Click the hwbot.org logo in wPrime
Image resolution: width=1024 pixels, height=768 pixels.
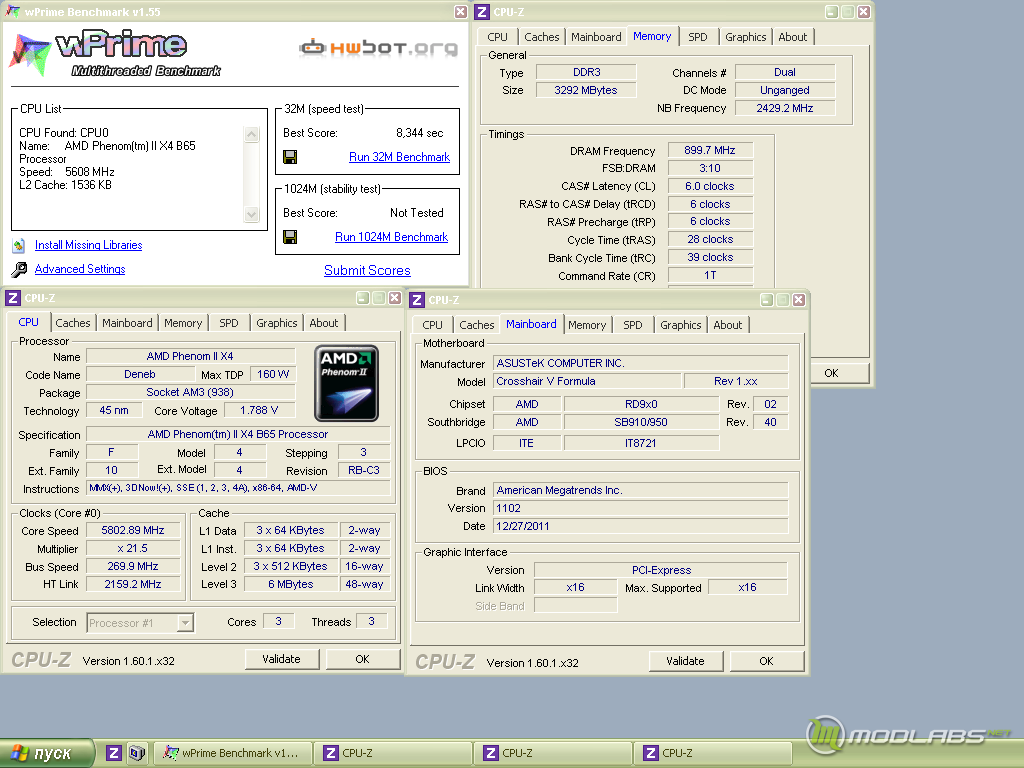(379, 47)
